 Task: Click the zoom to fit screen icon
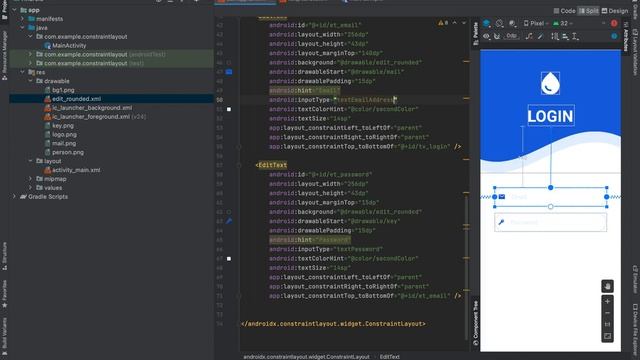pos(607,336)
